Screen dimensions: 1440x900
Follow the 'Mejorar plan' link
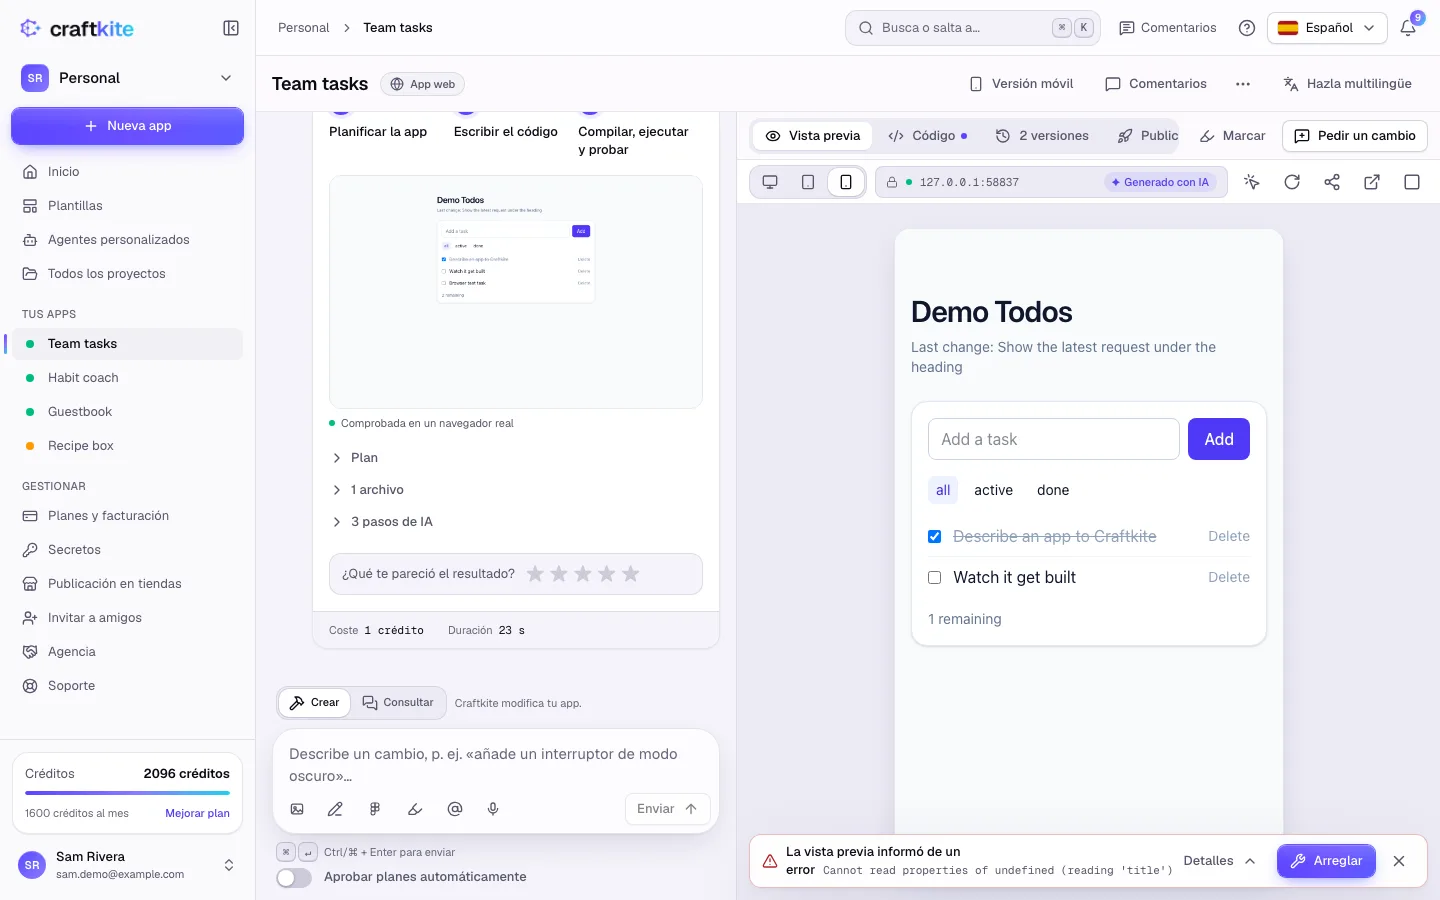point(197,814)
